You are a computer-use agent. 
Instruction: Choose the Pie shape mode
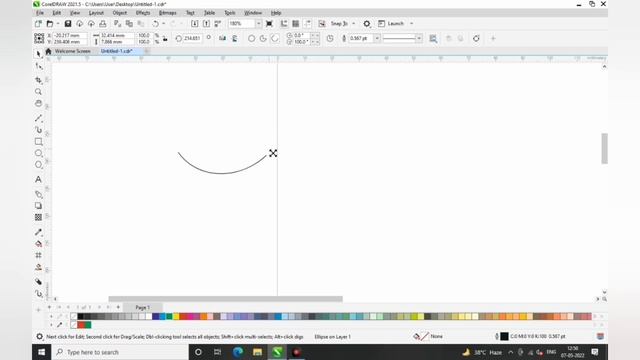point(263,38)
